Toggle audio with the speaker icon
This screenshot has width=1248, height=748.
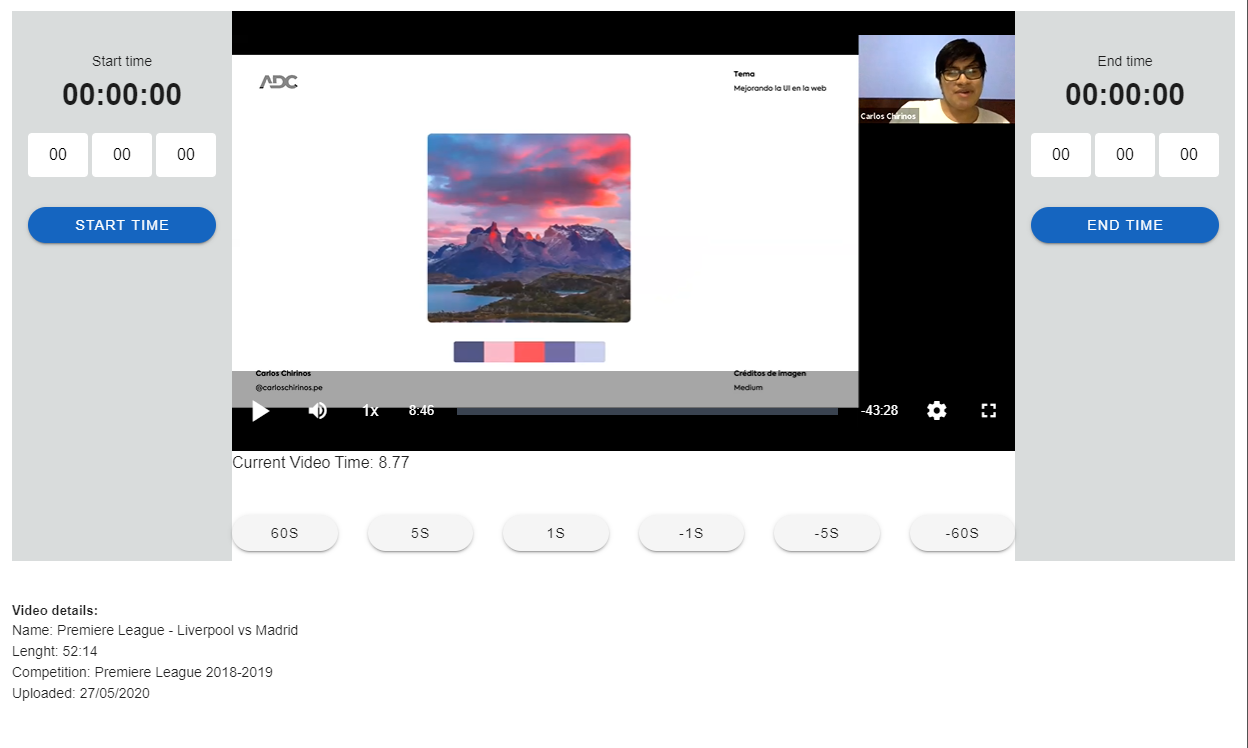pos(318,410)
